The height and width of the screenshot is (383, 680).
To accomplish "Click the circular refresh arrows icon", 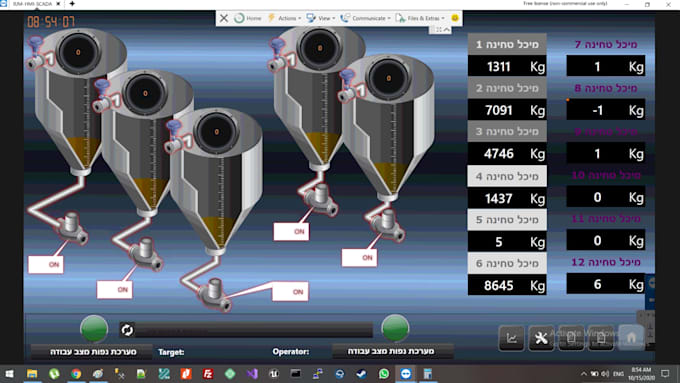I will point(127,330).
